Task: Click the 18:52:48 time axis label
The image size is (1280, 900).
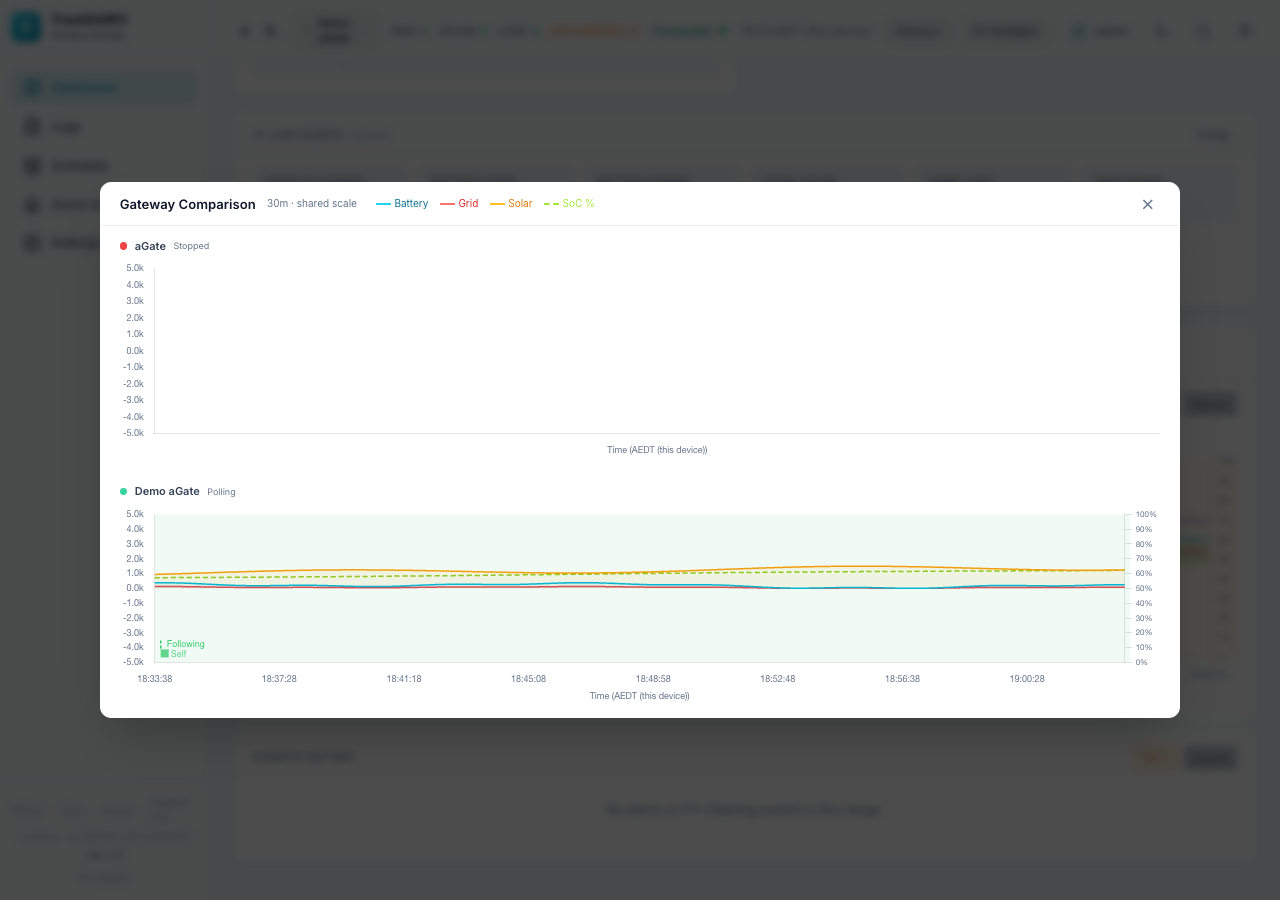Action: click(x=778, y=679)
